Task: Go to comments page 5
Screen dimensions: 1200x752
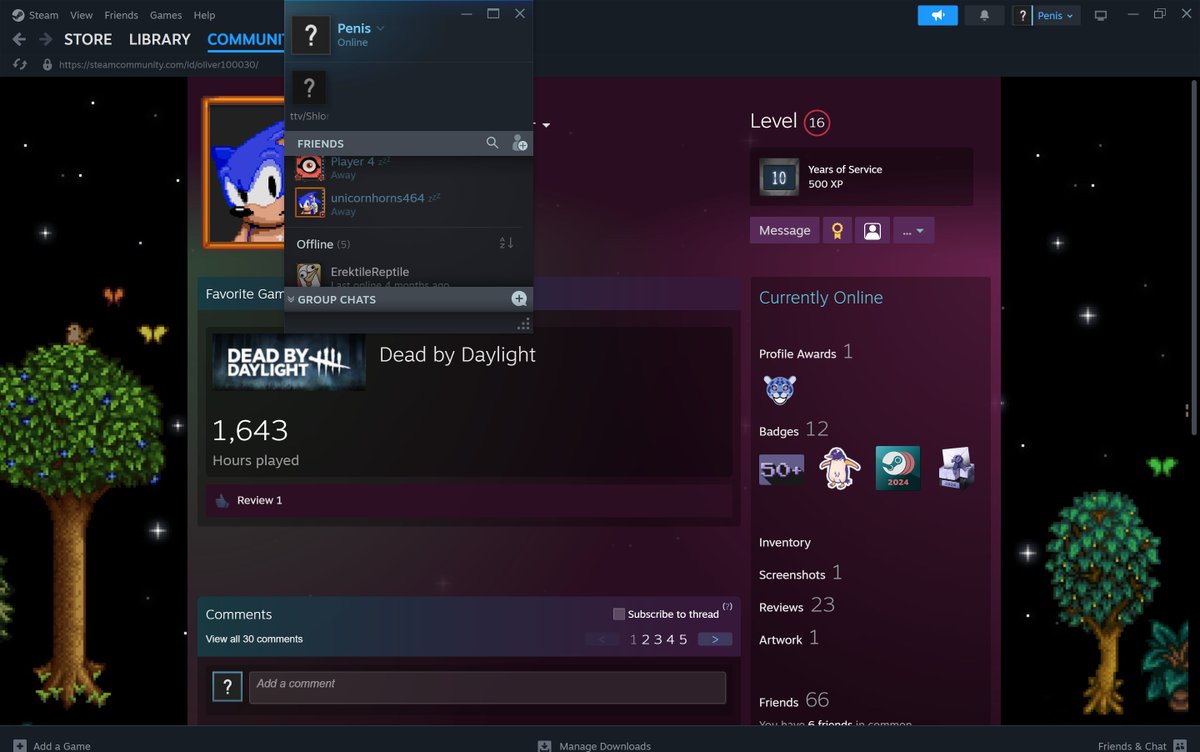Action: click(683, 640)
